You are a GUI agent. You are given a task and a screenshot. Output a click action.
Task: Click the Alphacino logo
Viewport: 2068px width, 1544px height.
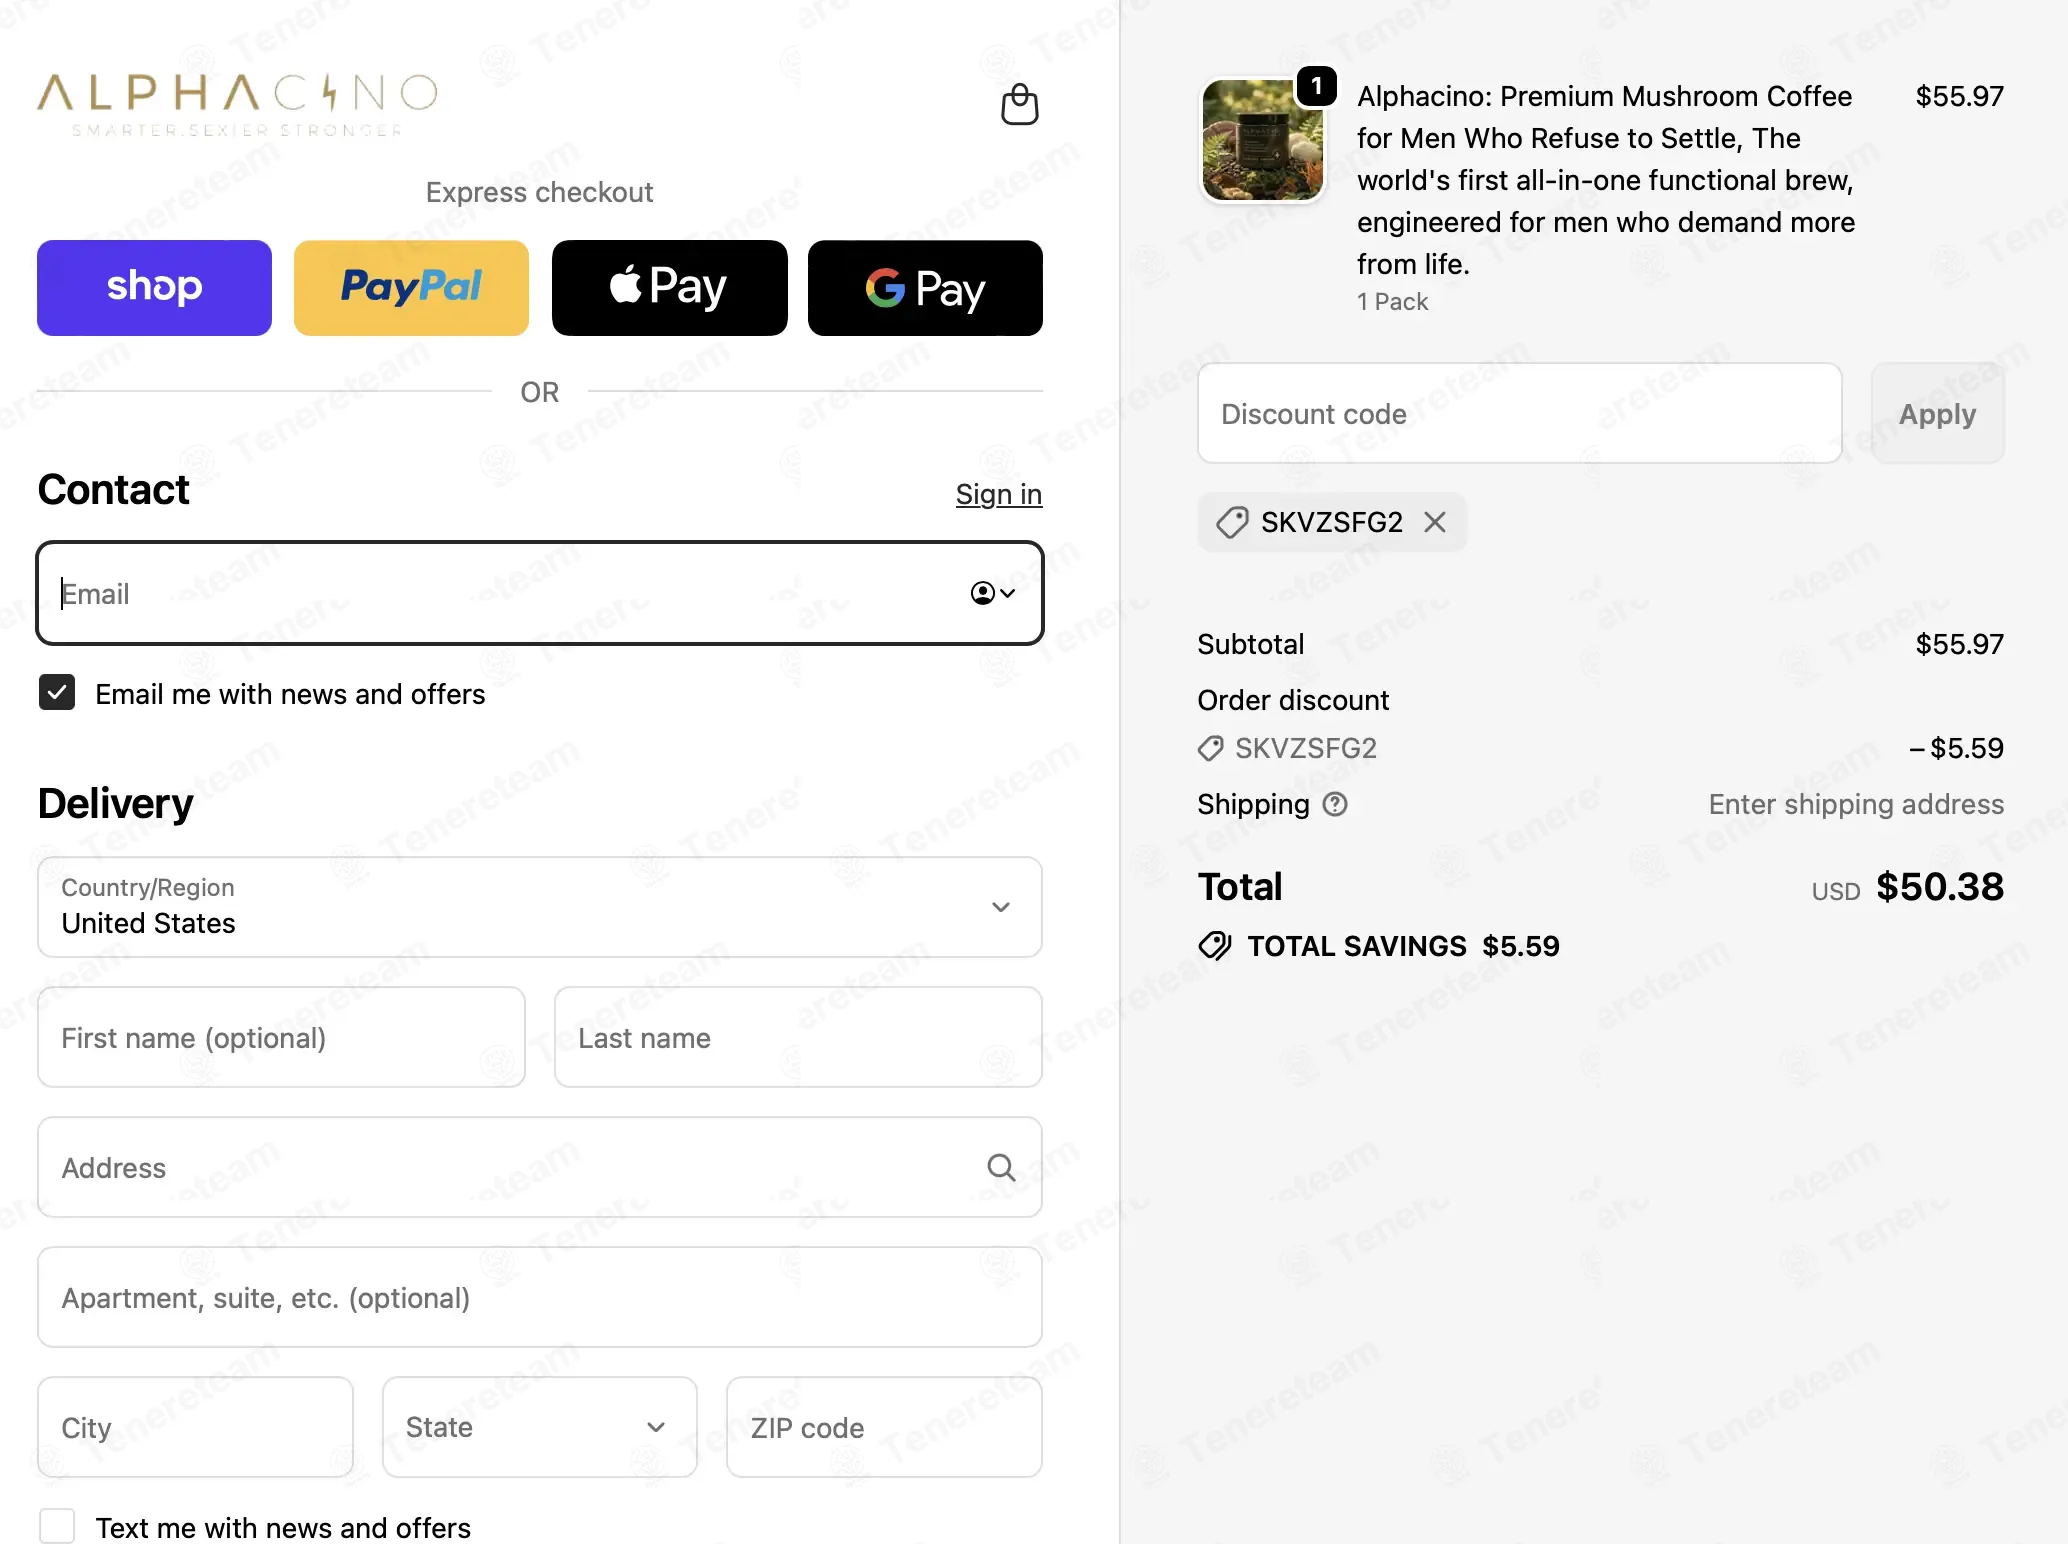click(237, 103)
